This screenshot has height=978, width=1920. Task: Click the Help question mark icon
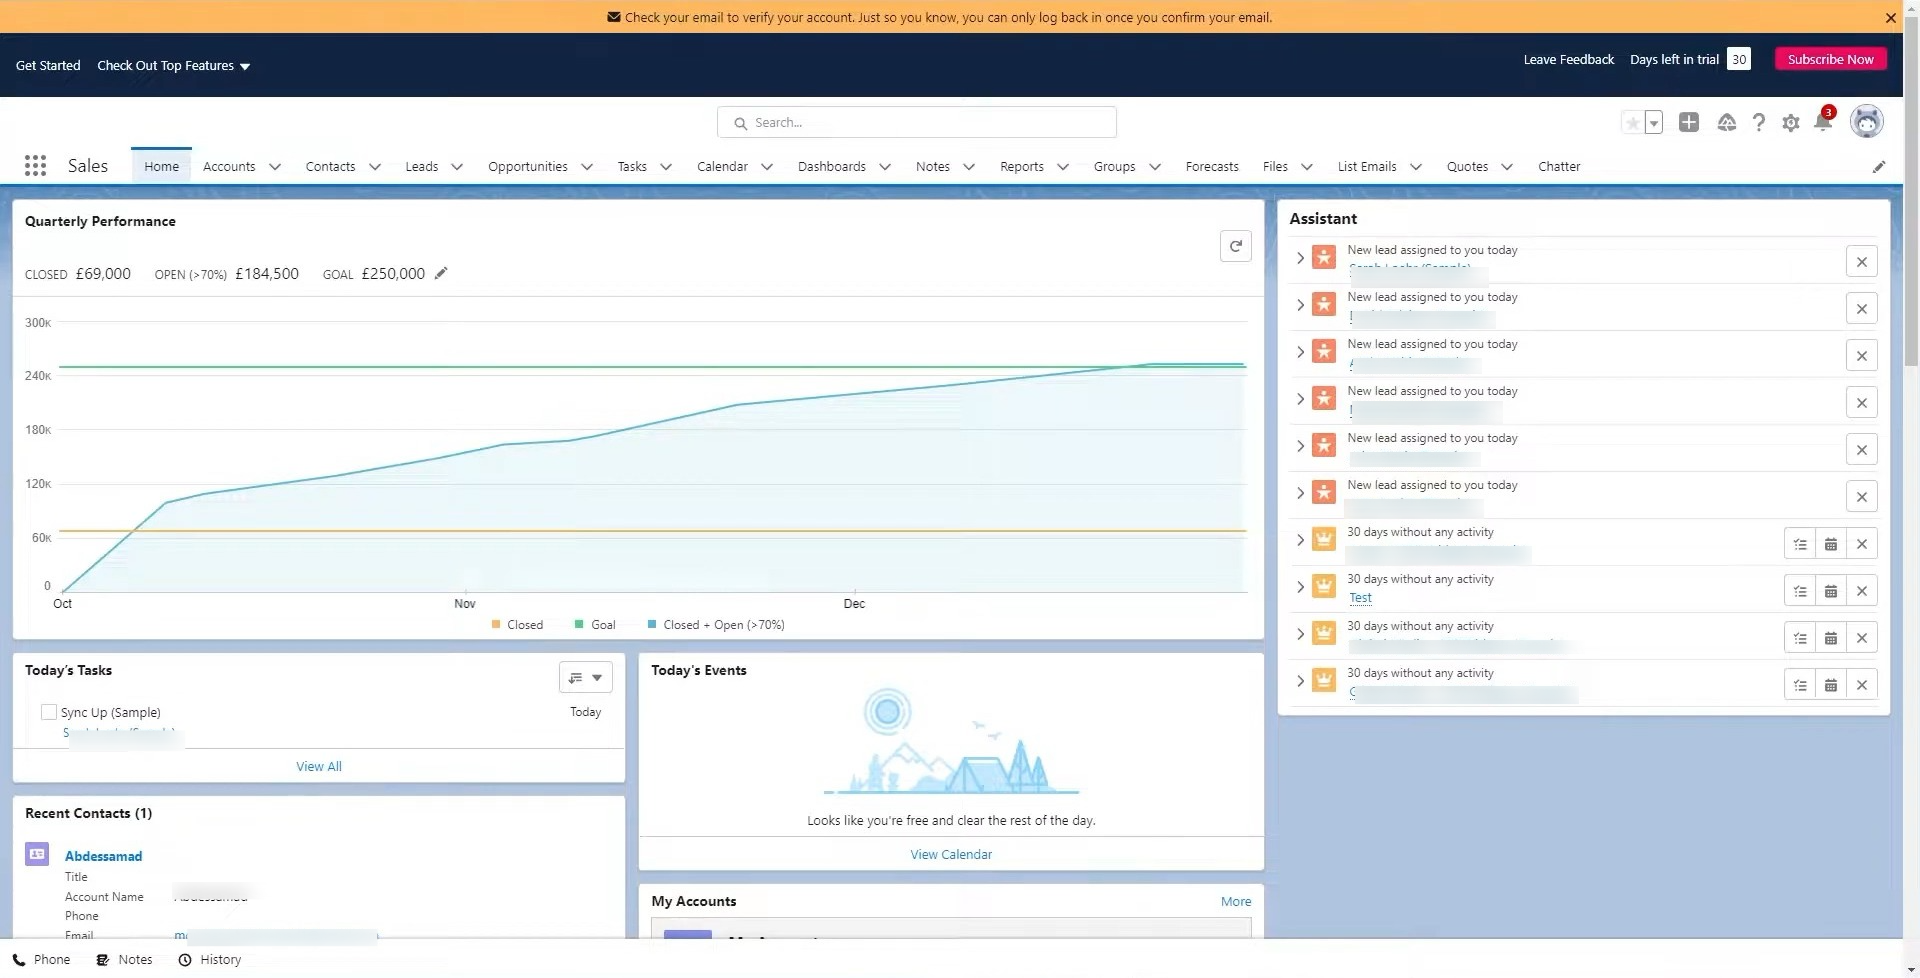pos(1758,123)
